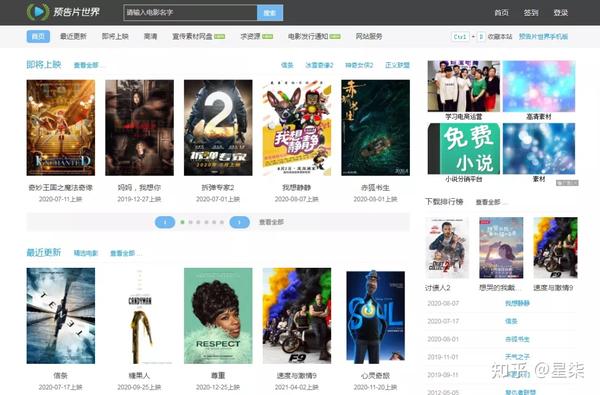
Task: Click the 下载排行榜 section heading
Action: click(444, 201)
